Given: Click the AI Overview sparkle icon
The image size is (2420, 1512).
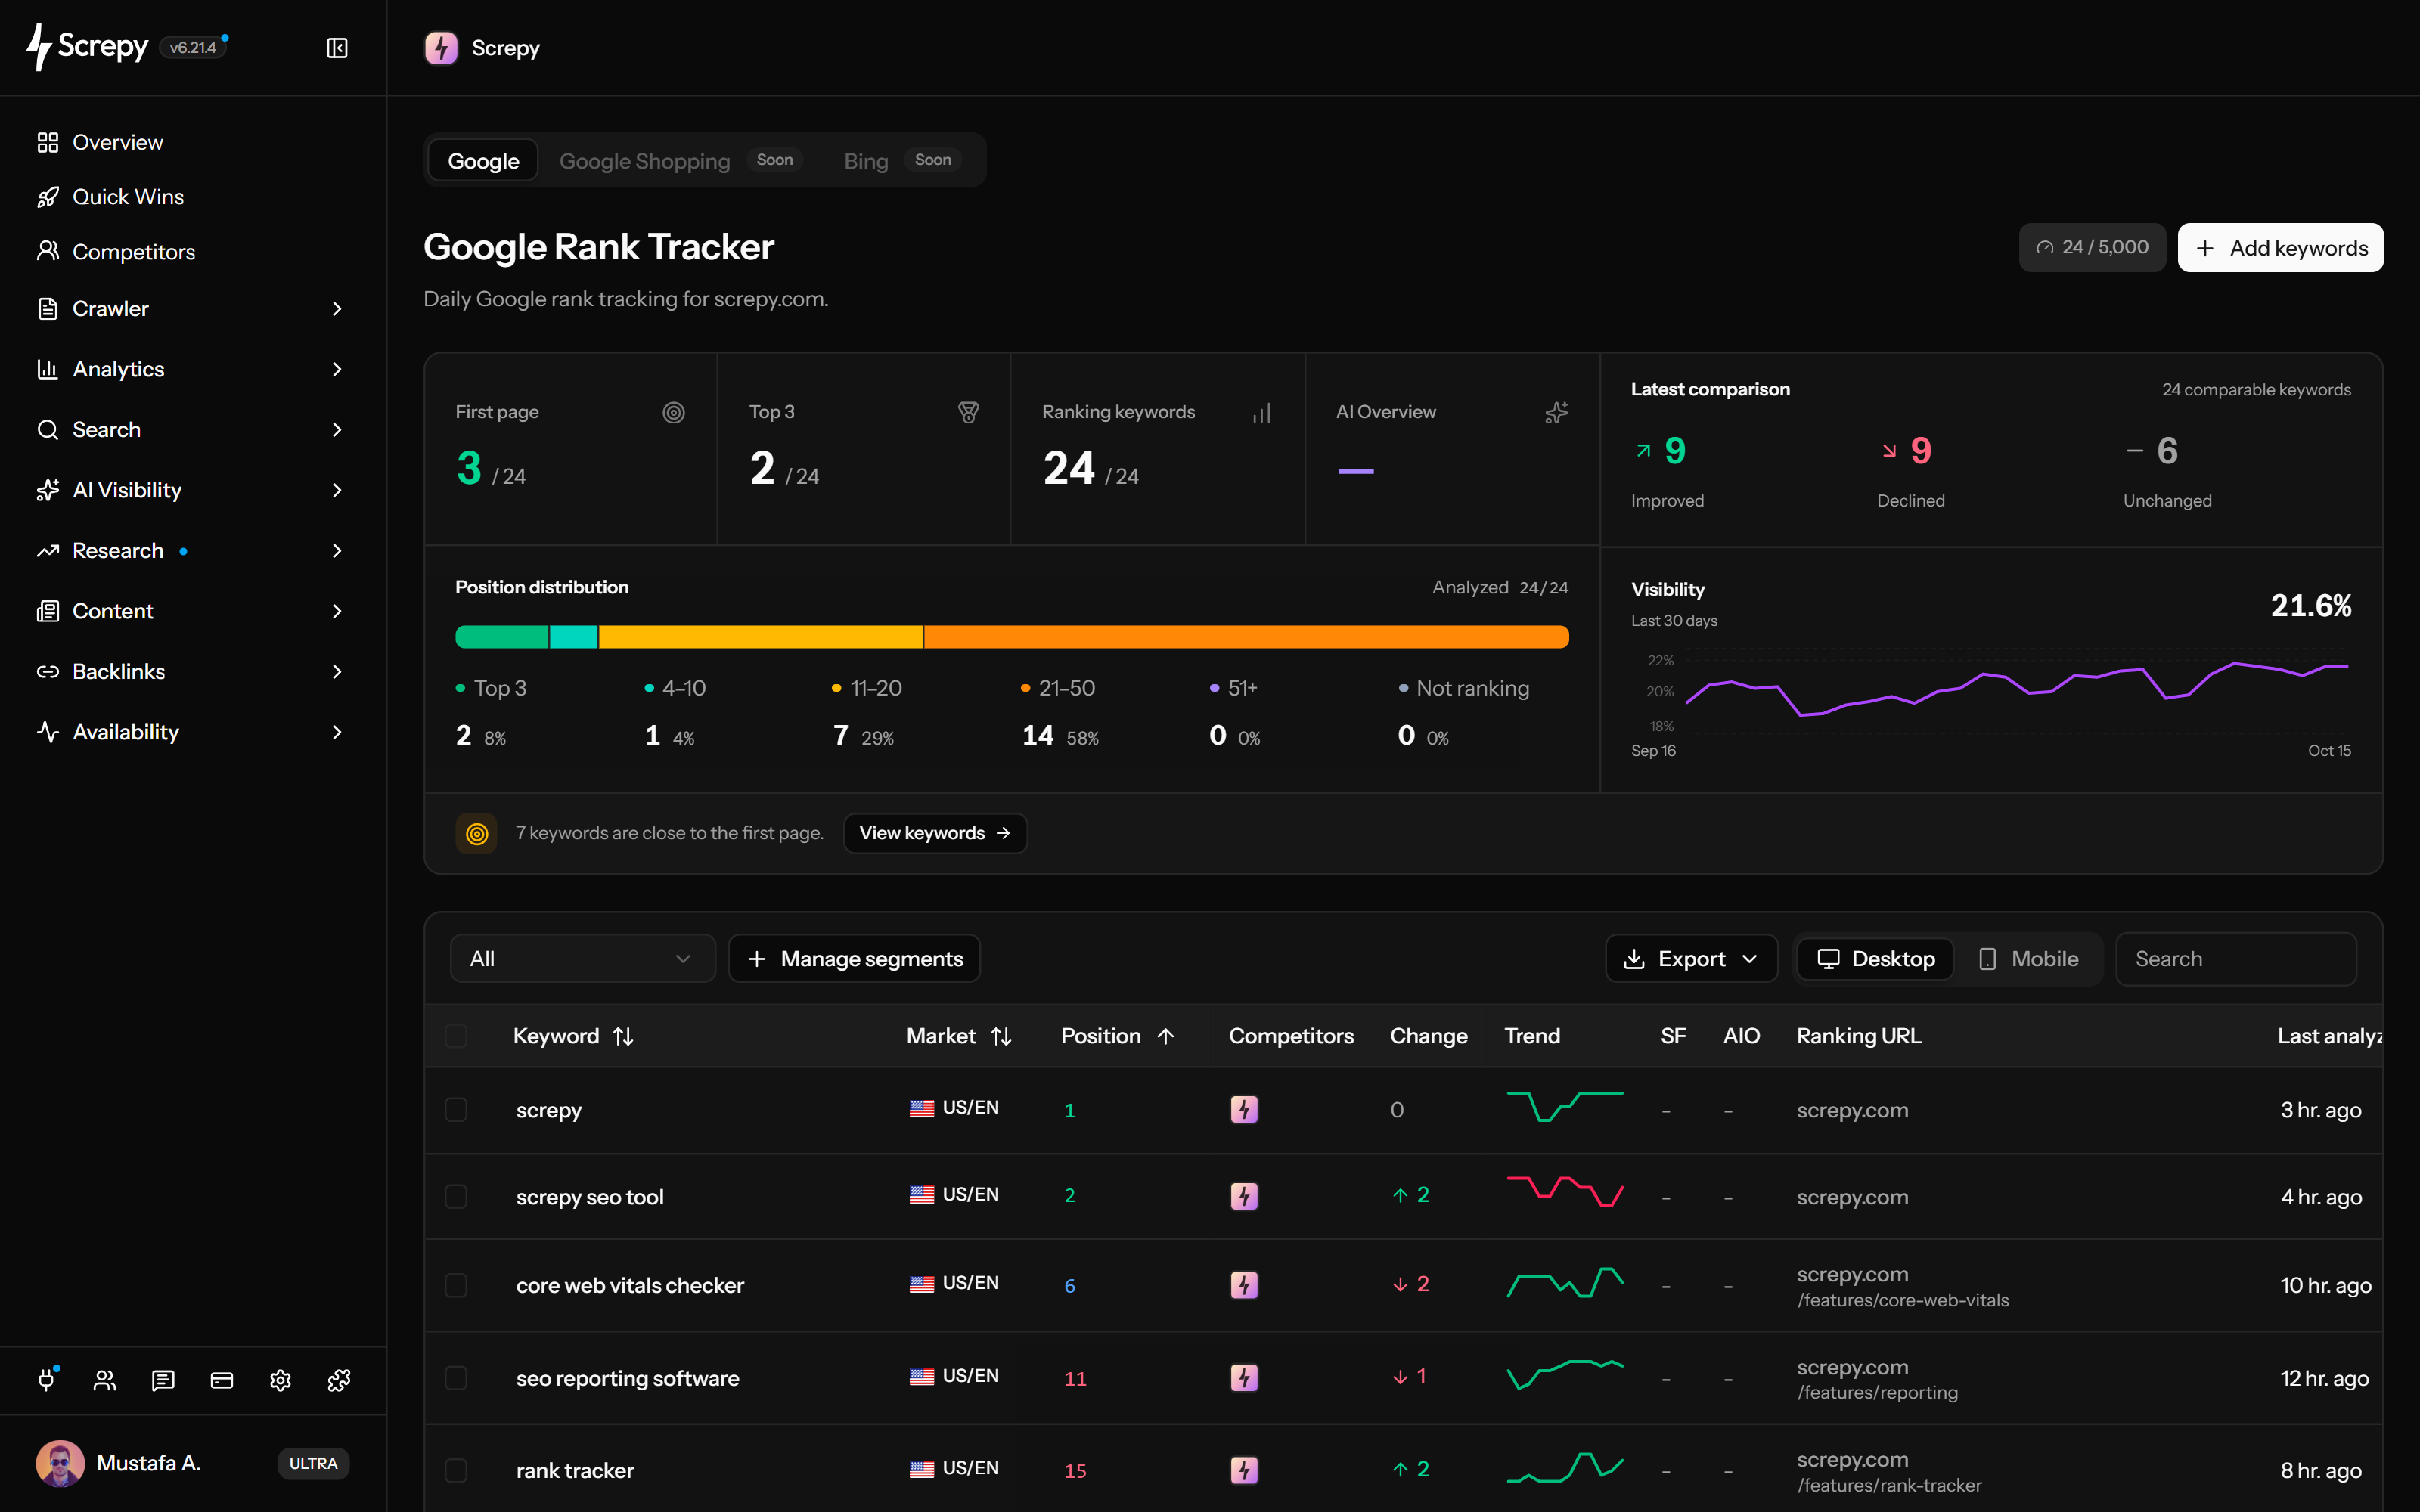Looking at the screenshot, I should (1556, 412).
